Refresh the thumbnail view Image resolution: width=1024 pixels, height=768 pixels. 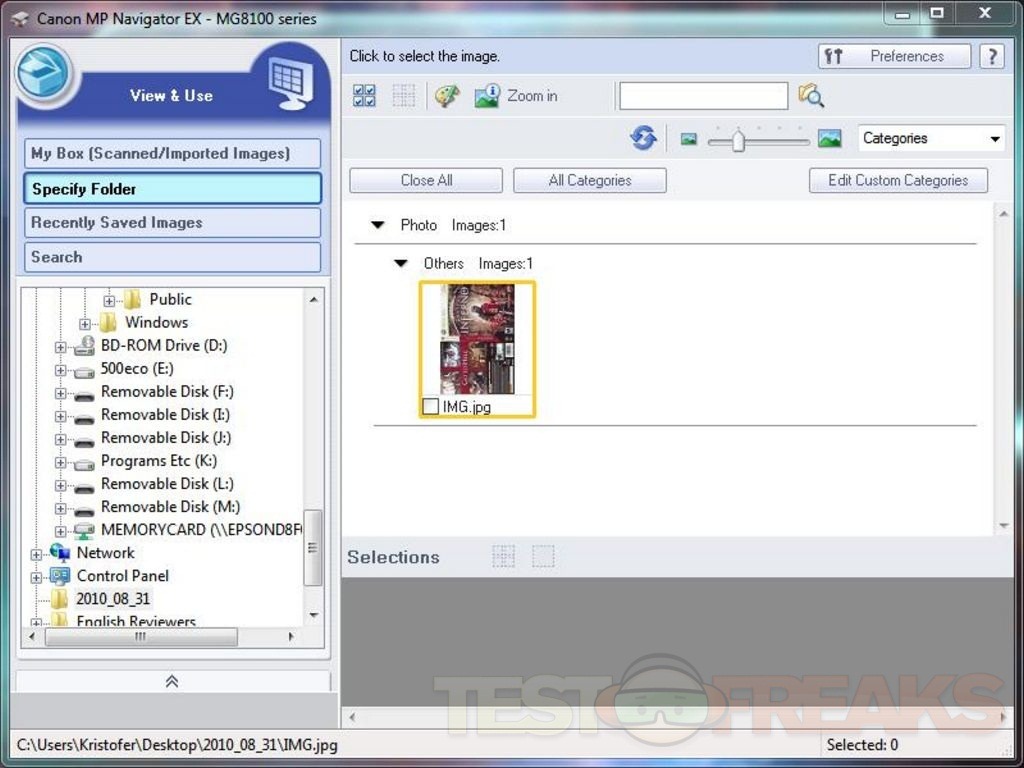pos(643,138)
